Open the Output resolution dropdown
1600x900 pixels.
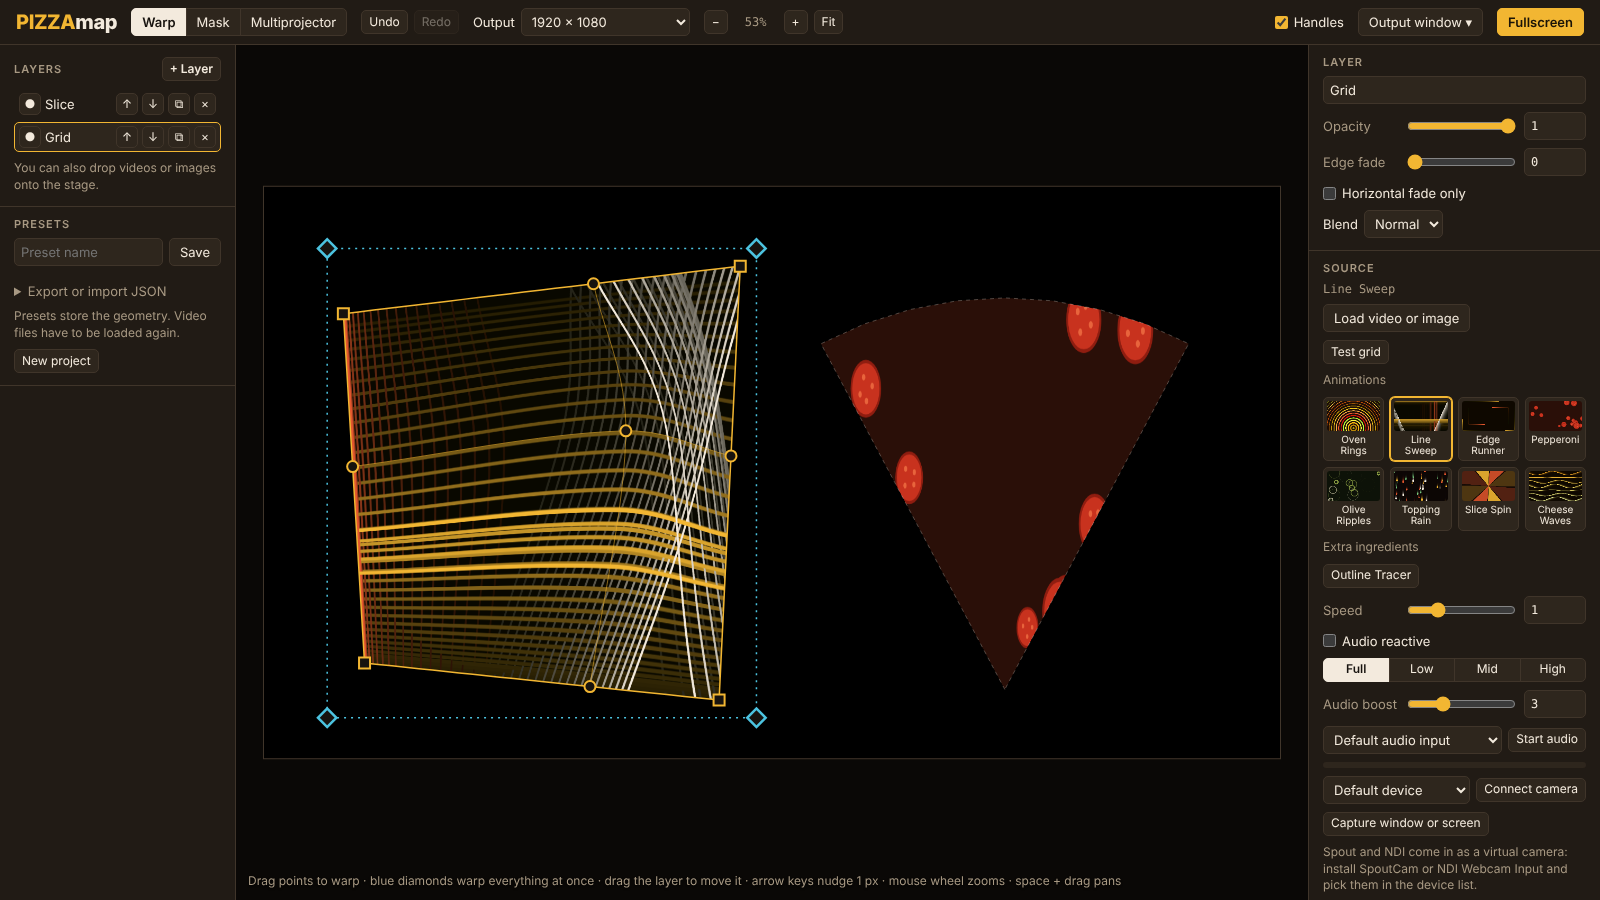click(605, 22)
